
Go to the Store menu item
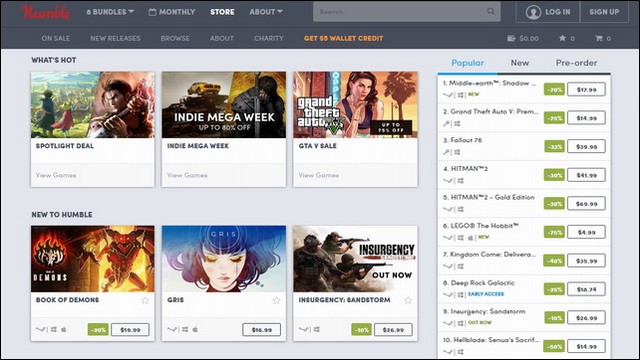click(222, 12)
